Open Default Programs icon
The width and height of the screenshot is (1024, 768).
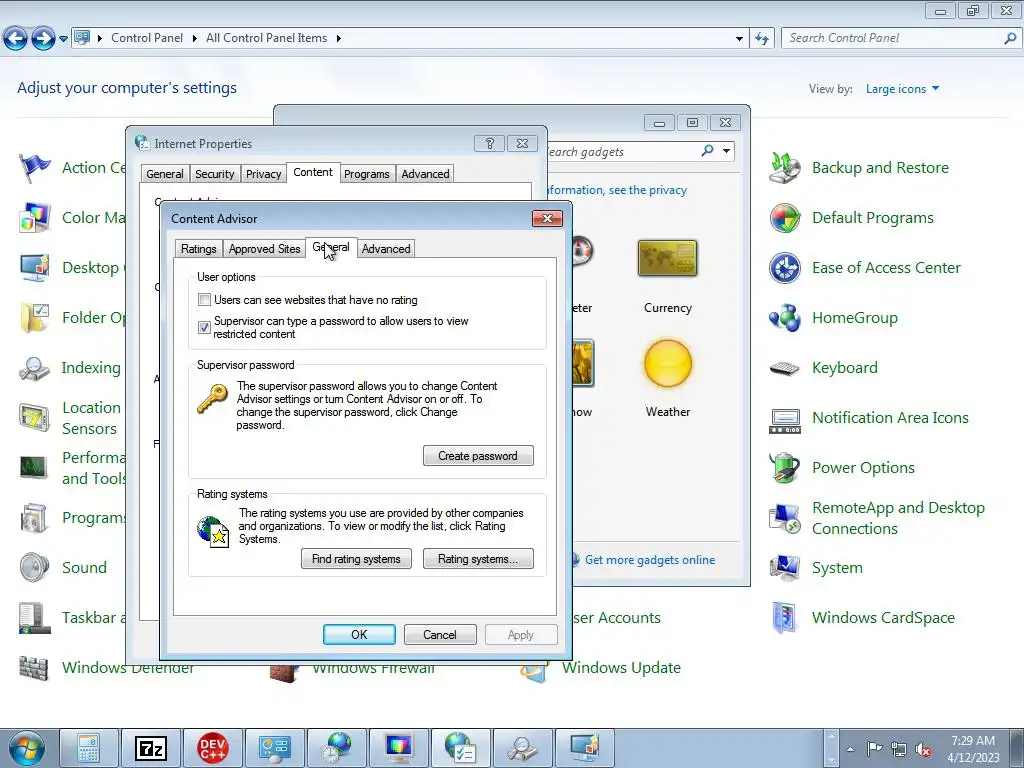click(x=785, y=218)
